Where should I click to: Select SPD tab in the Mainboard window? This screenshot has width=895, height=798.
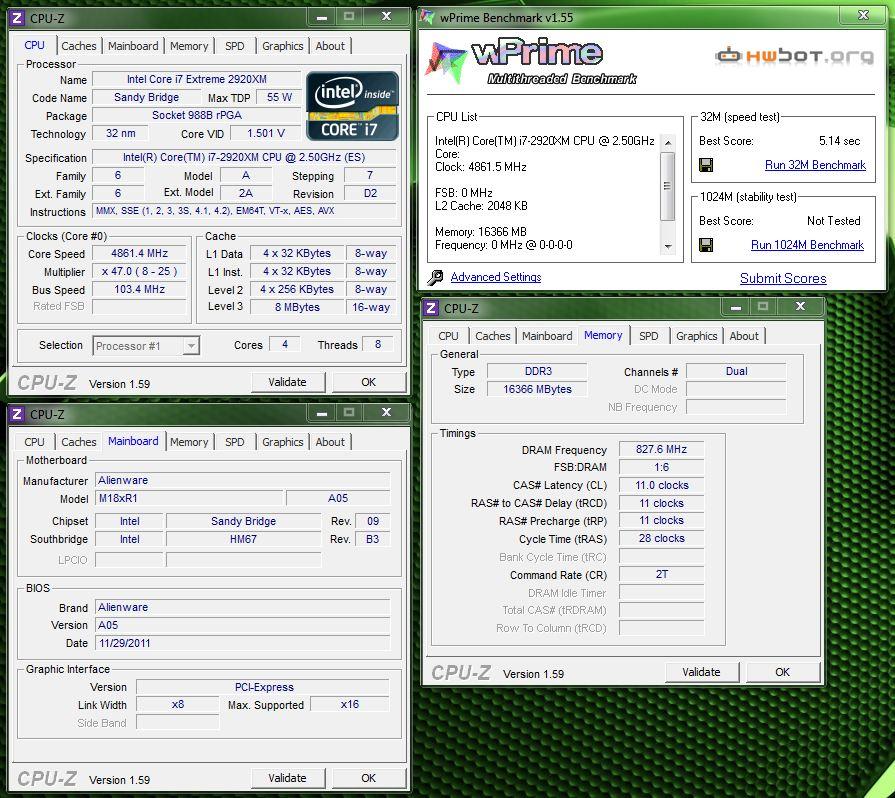click(x=235, y=442)
